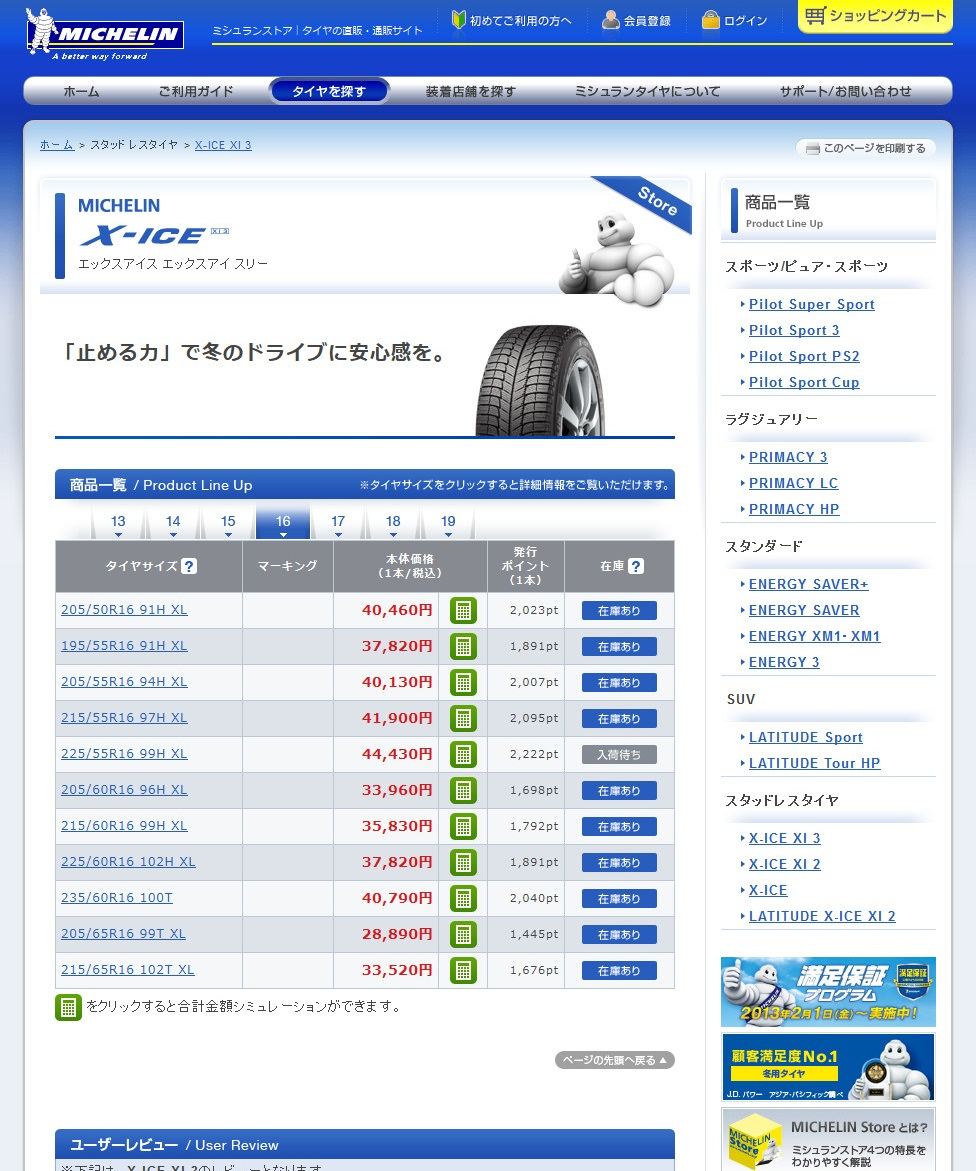Expand the 19-inch size dropdown arrow
This screenshot has width=976, height=1171.
pos(448,534)
